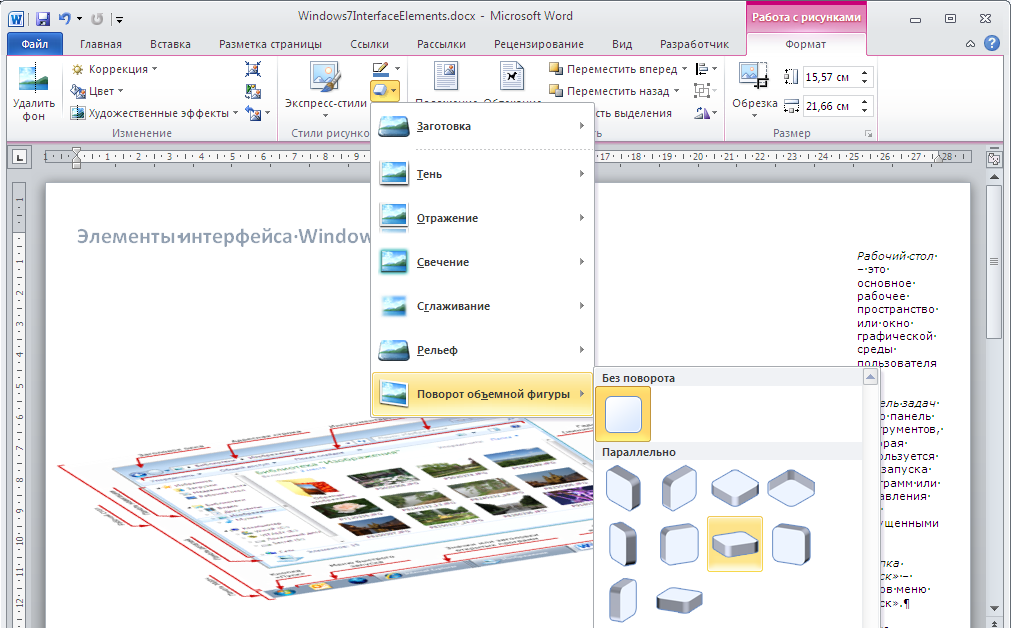Open the Файл tab
Screen dimensions: 1011x628
point(35,44)
